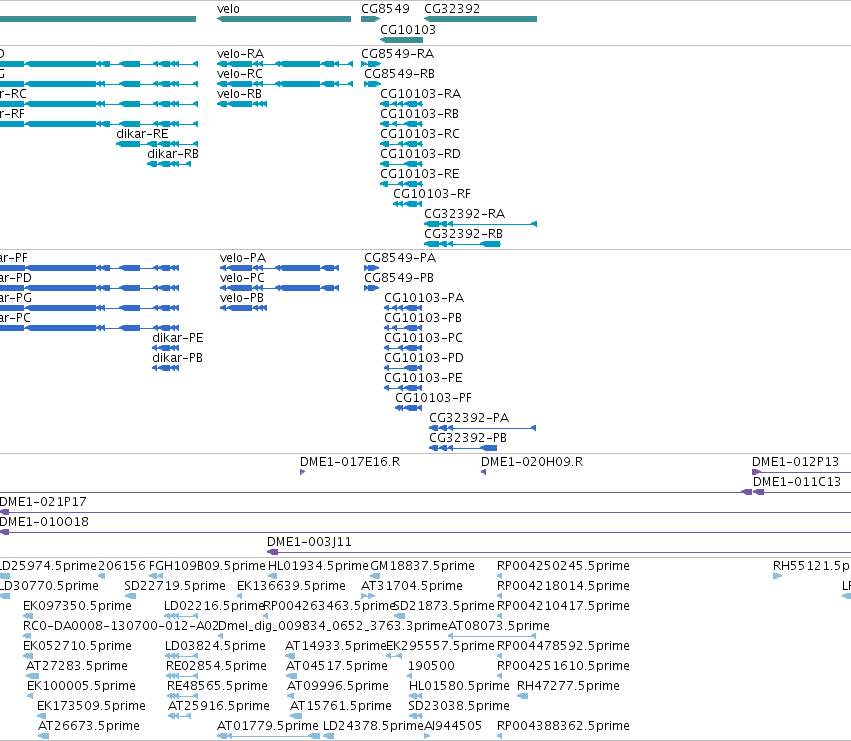
Task: Click the AT27283.5prime EST label
Action: coord(77,667)
